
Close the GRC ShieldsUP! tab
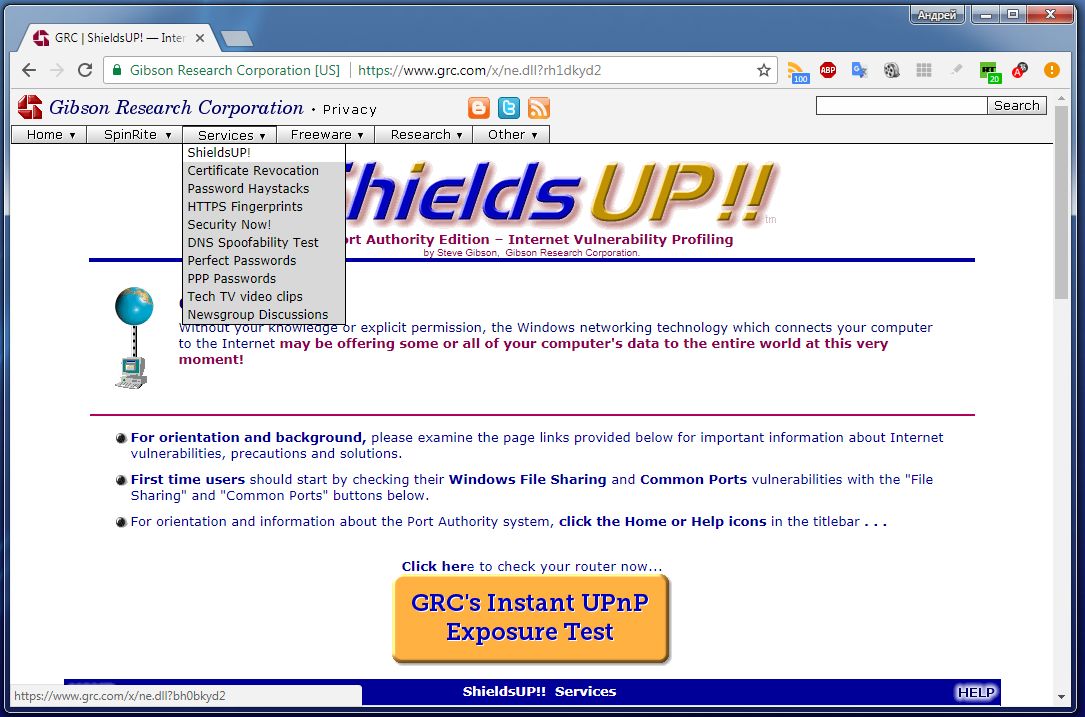pos(200,38)
